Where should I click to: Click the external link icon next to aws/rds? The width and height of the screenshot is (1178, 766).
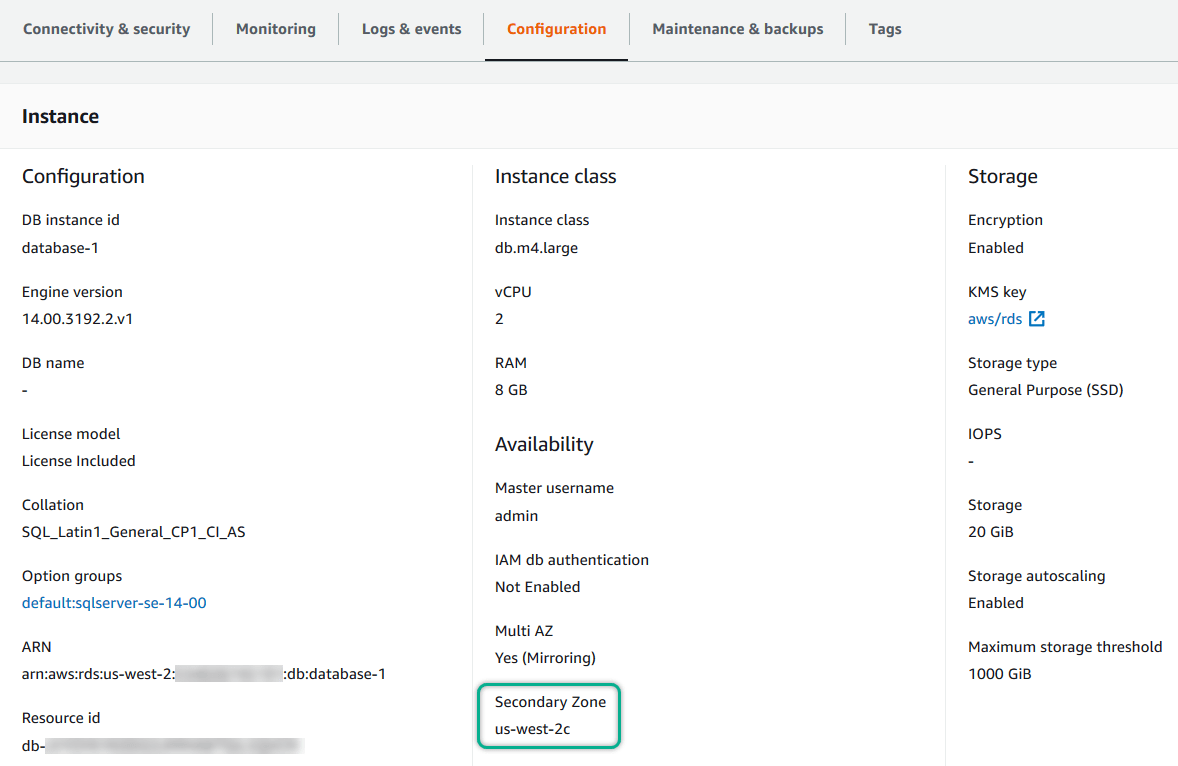(x=1037, y=319)
